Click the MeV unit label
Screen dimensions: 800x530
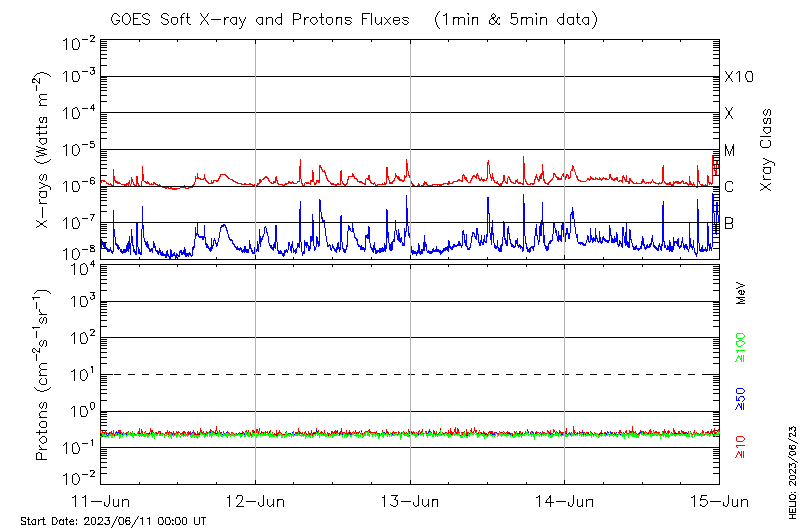click(741, 293)
